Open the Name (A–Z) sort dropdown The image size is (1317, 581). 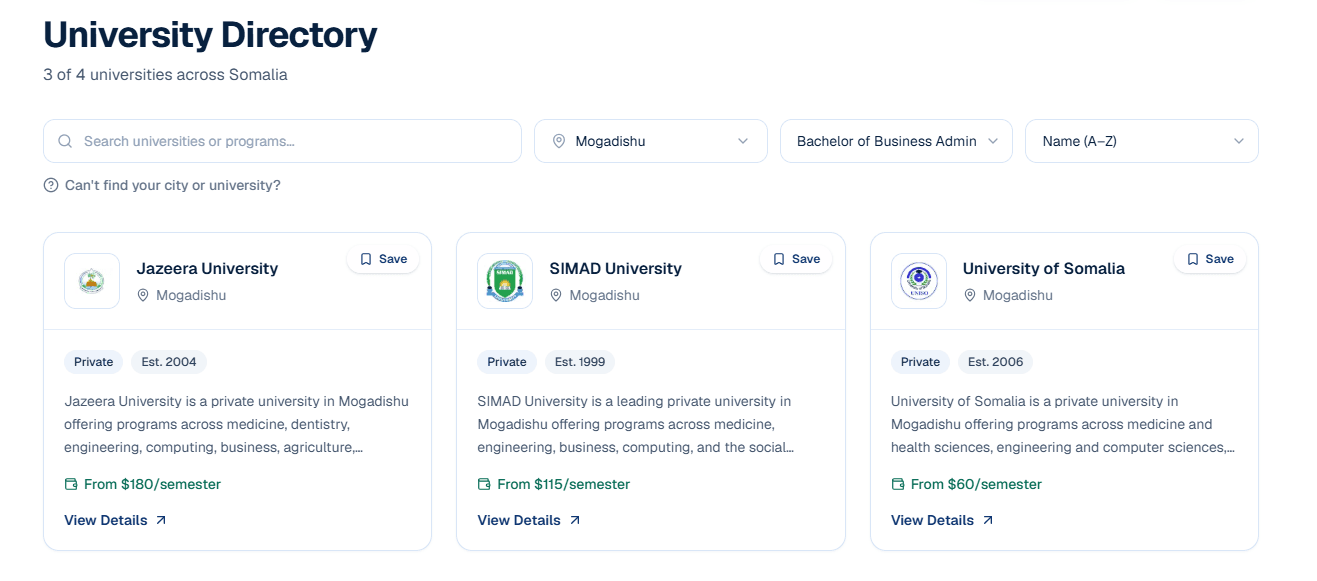[1142, 141]
